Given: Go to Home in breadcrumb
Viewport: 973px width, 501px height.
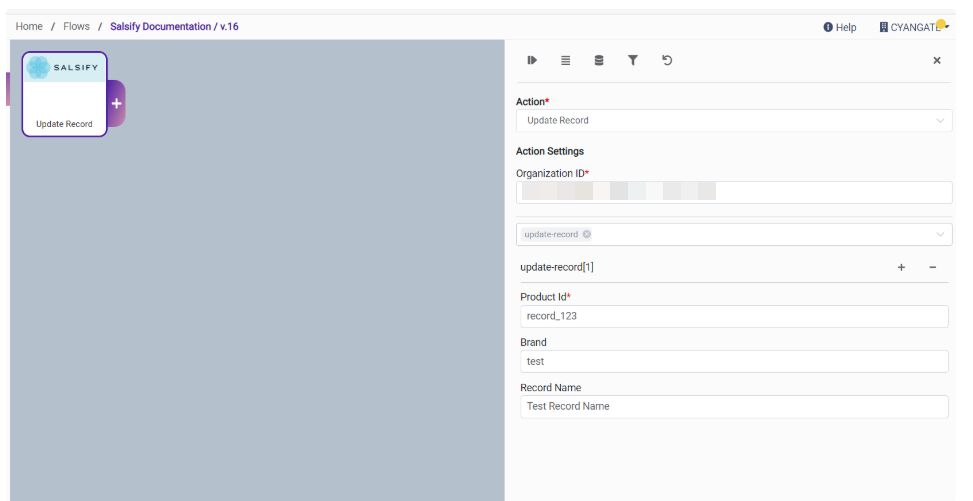Looking at the screenshot, I should pyautogui.click(x=29, y=27).
